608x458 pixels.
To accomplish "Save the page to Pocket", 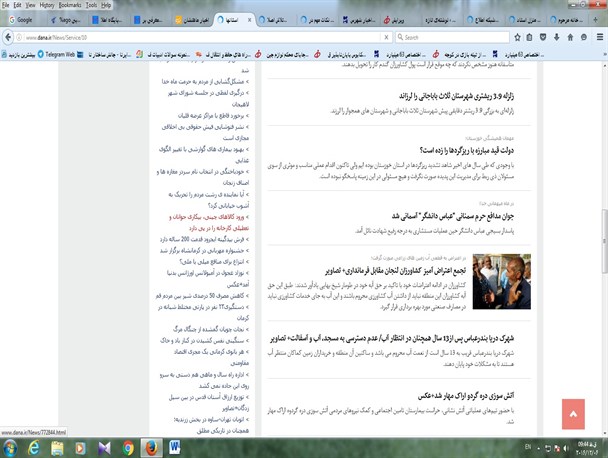I will (x=543, y=37).
